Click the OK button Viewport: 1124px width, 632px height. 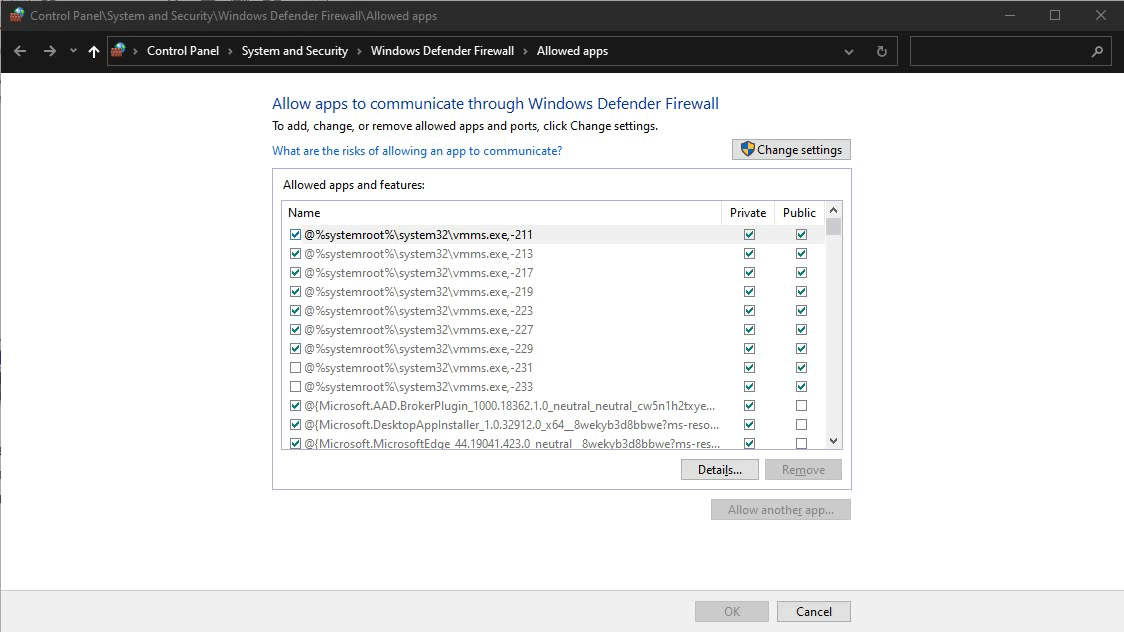pos(732,611)
